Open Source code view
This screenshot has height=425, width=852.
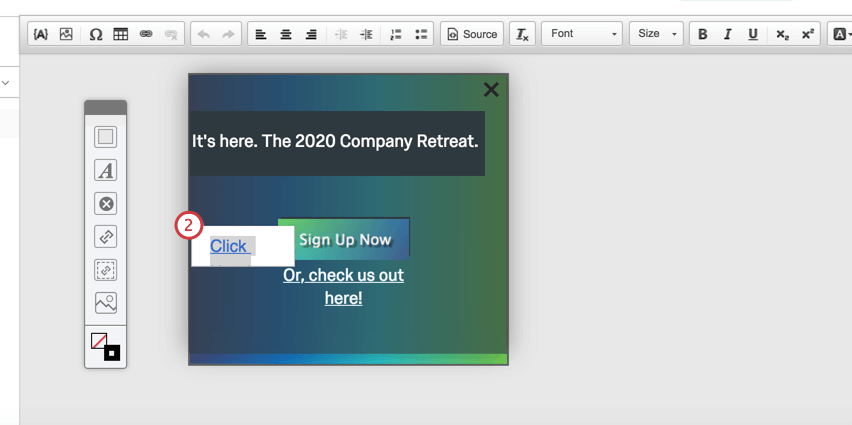(x=472, y=34)
